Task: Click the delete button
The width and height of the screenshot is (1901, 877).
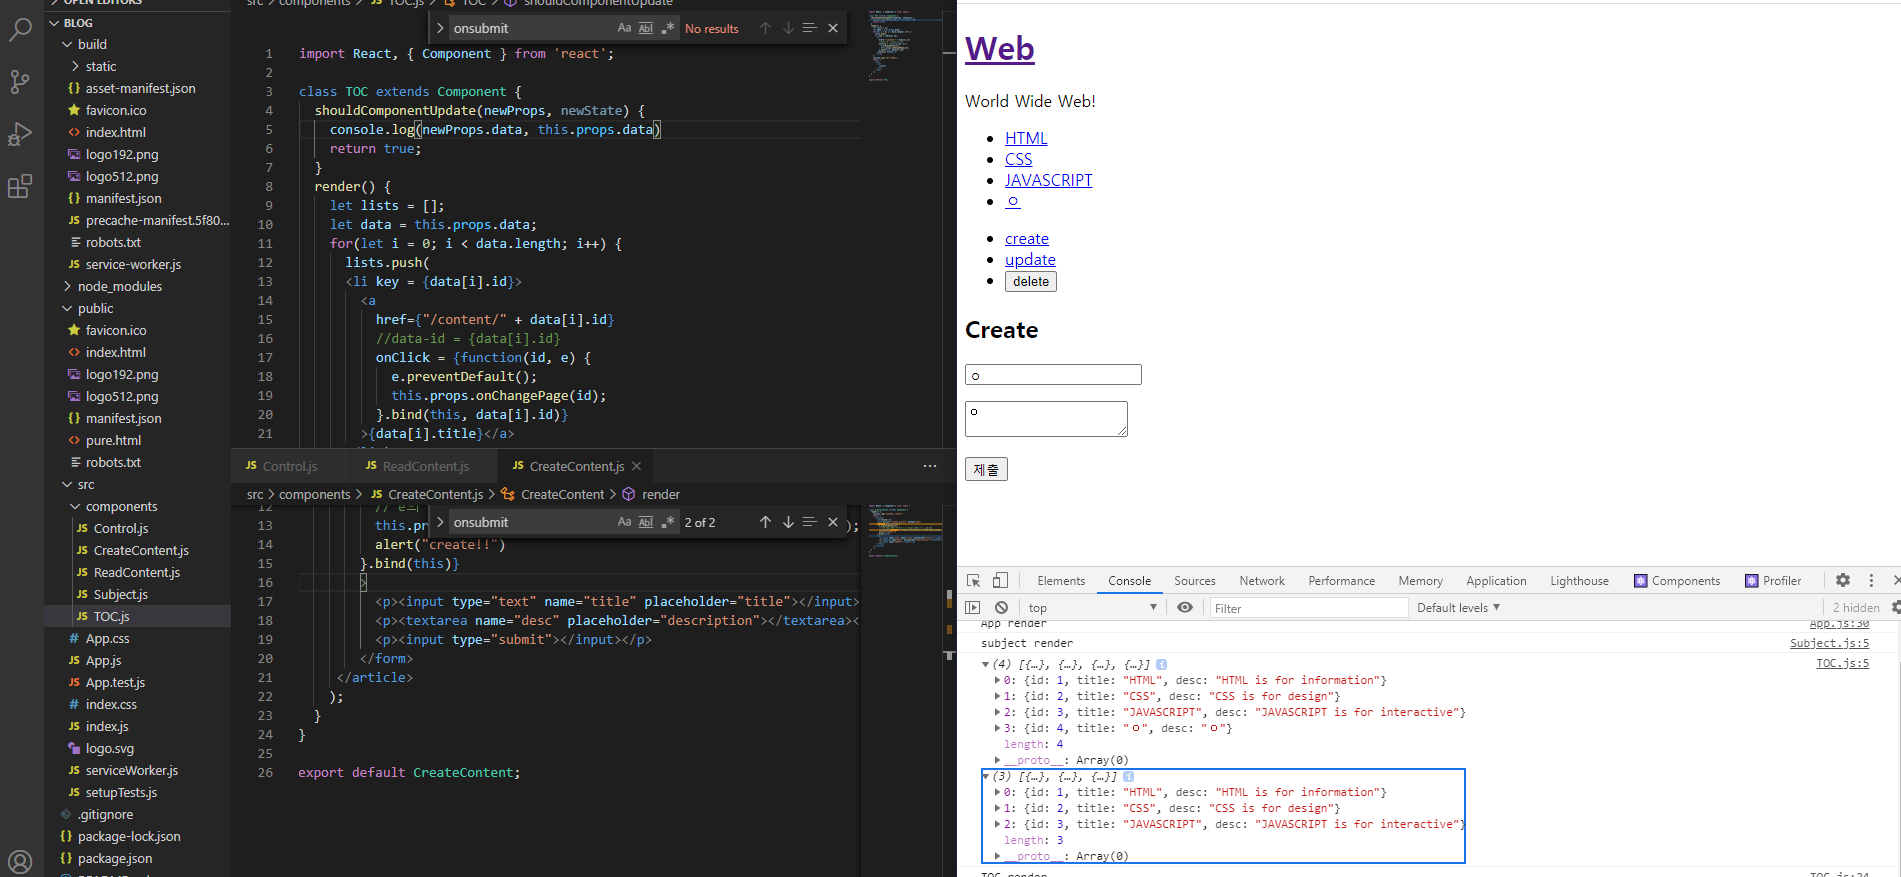Action: tap(1031, 281)
